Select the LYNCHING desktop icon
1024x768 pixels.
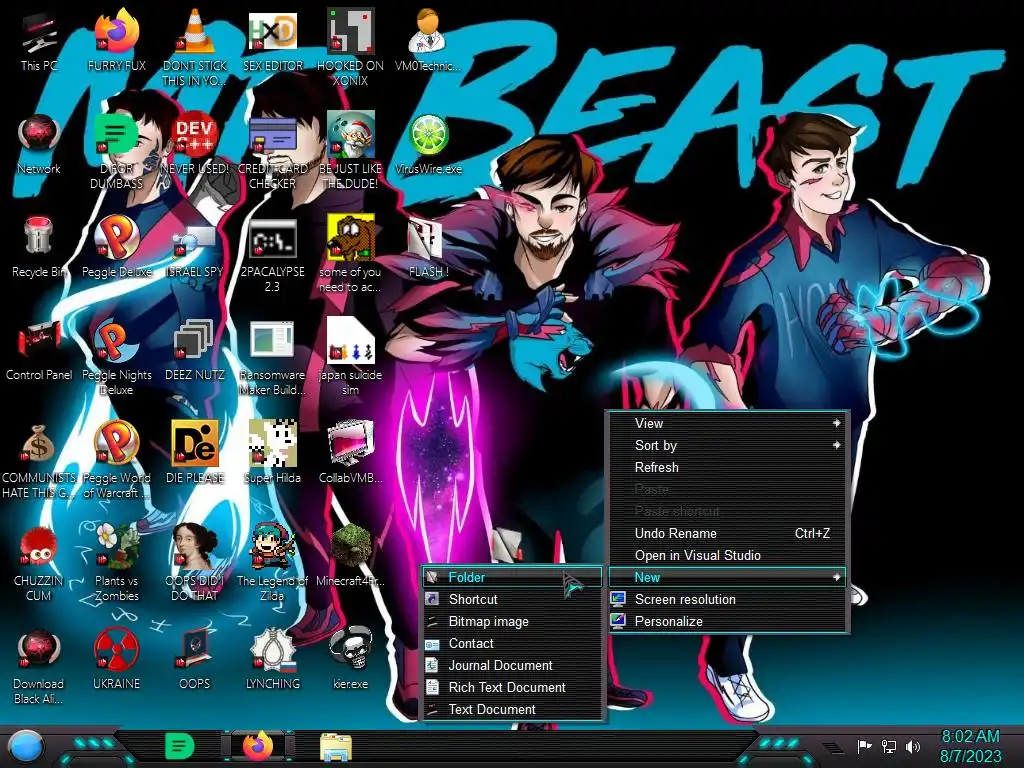click(x=273, y=658)
